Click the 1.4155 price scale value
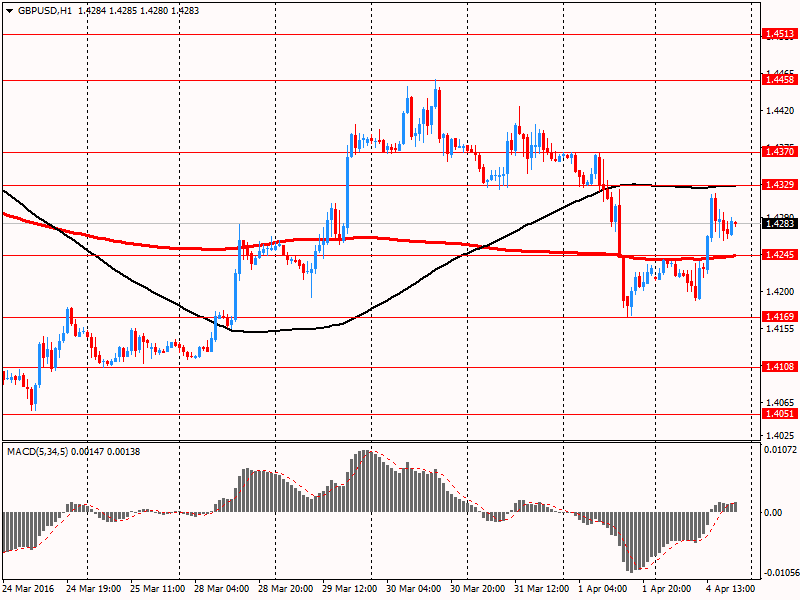 click(x=780, y=329)
